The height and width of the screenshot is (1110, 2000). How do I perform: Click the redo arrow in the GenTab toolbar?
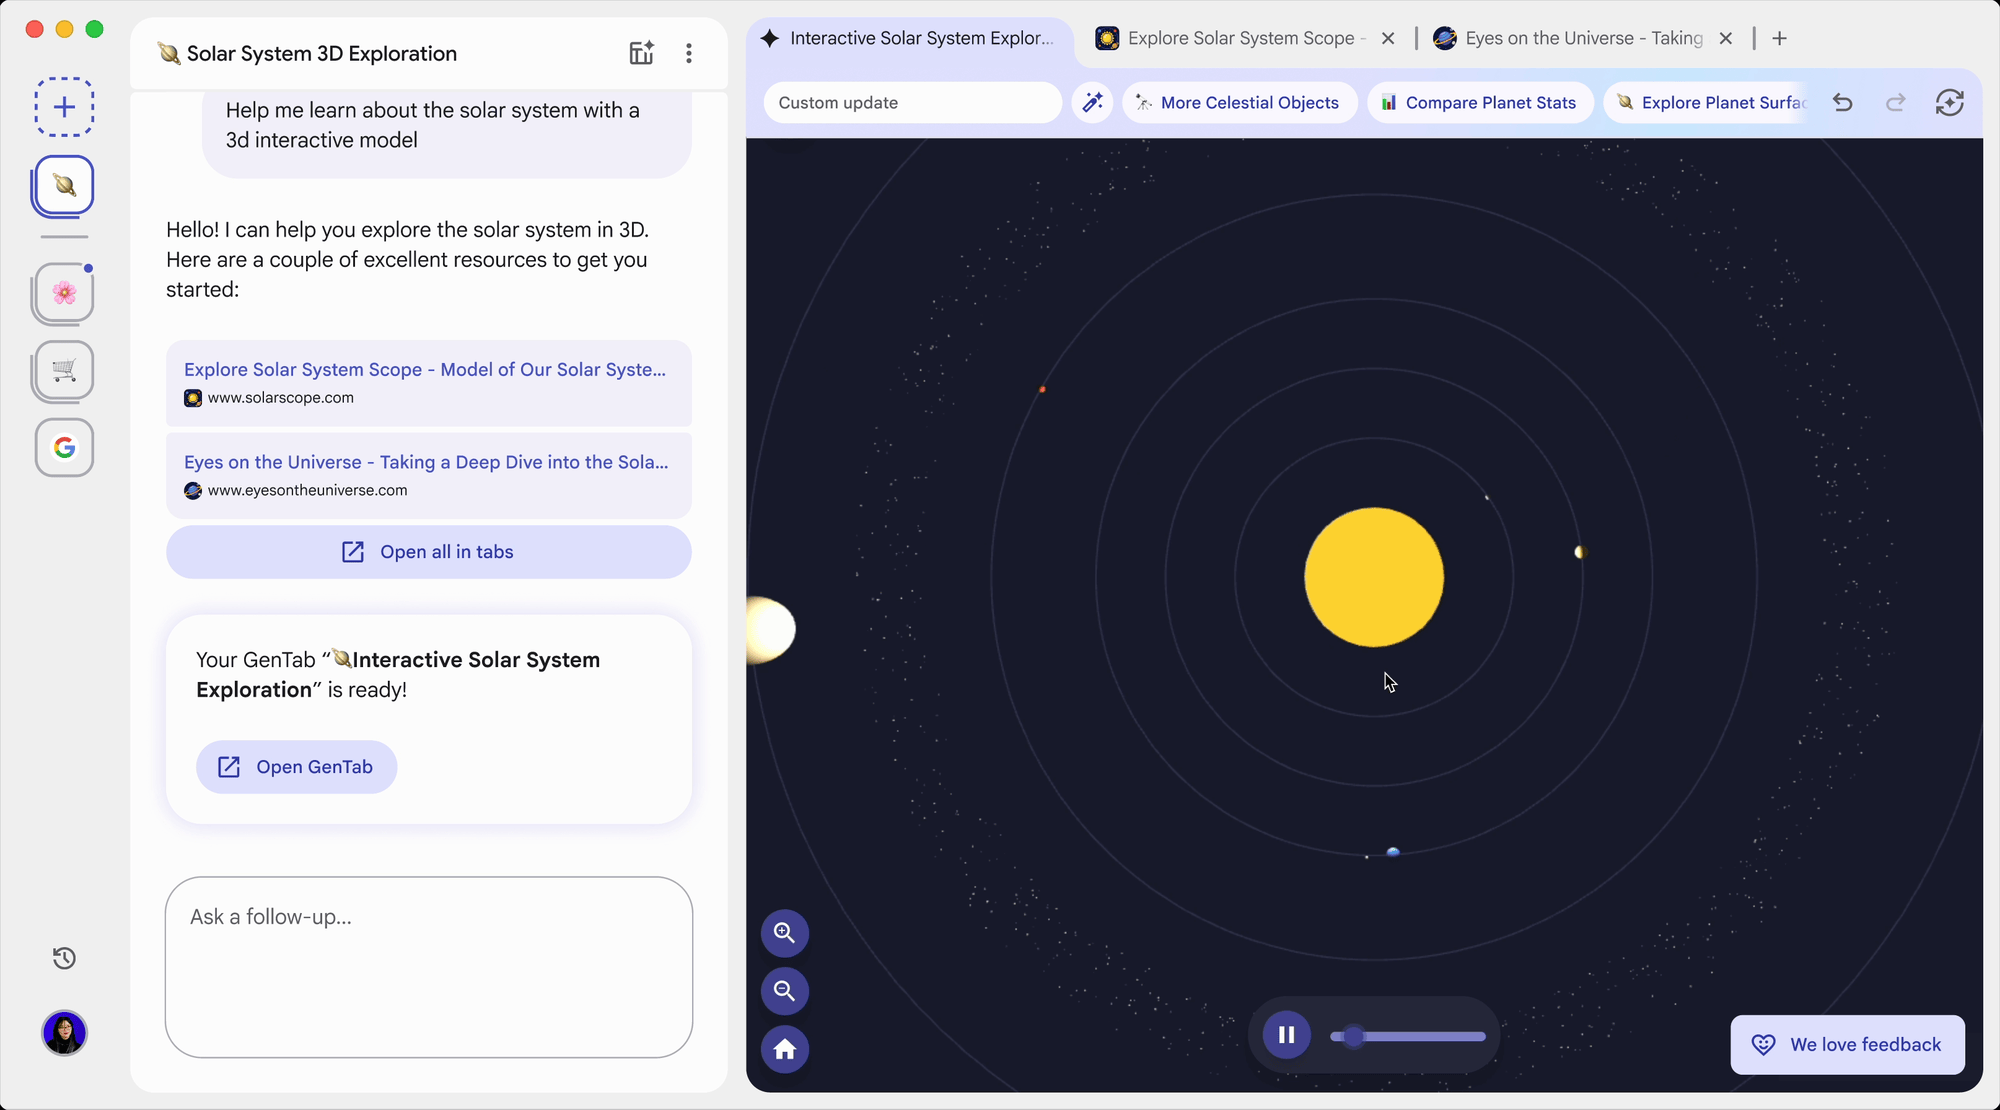1895,103
